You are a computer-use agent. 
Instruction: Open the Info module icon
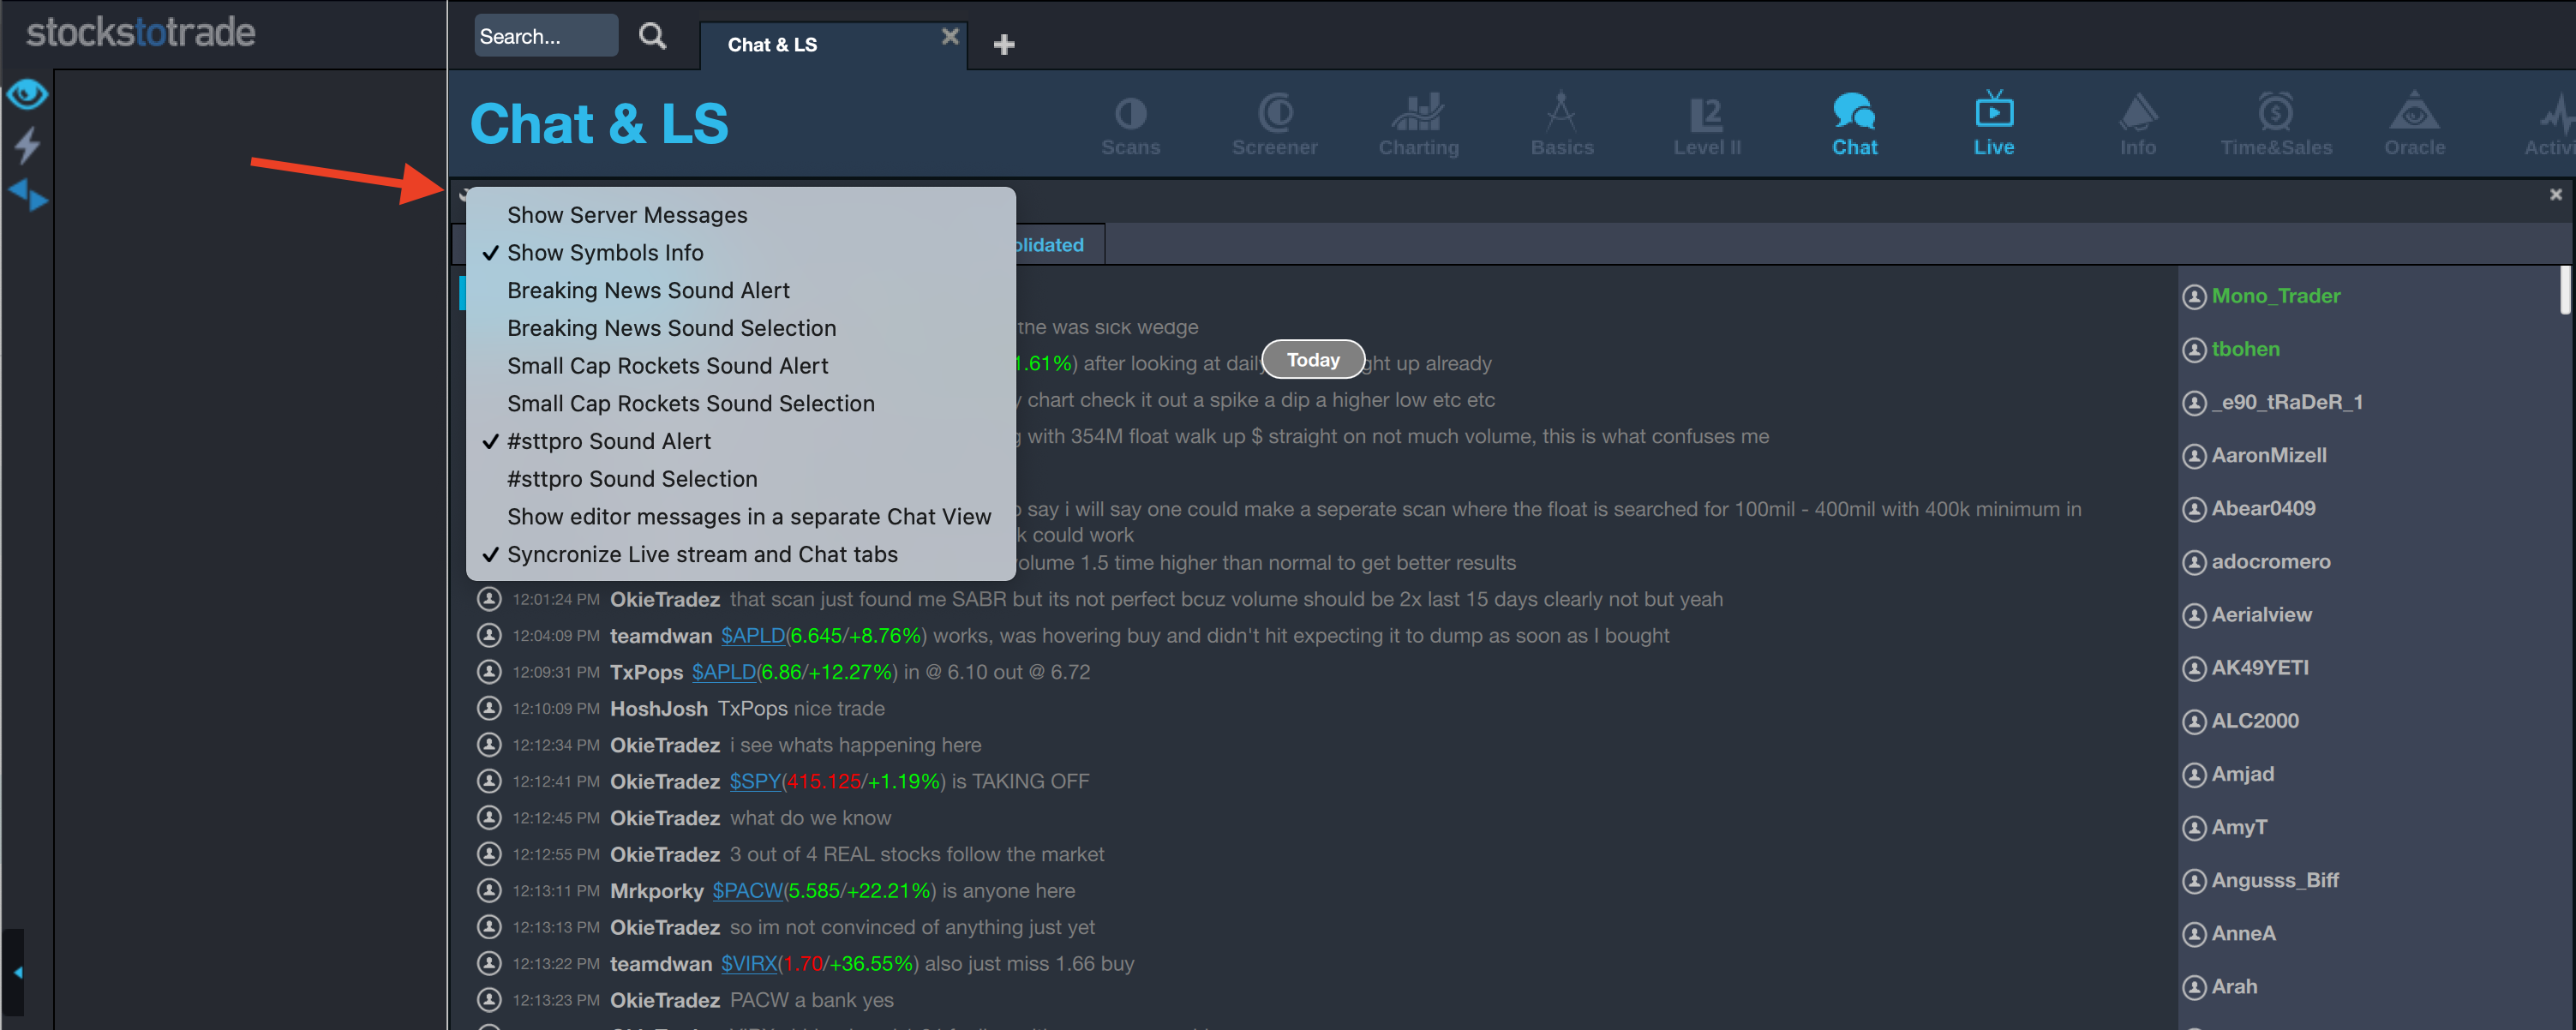(2137, 125)
